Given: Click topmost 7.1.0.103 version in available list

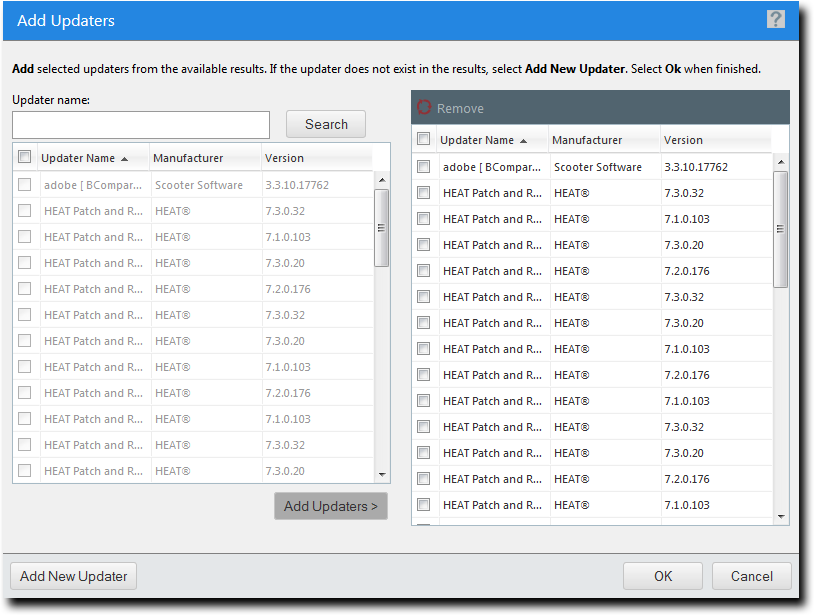Looking at the screenshot, I should click(288, 237).
